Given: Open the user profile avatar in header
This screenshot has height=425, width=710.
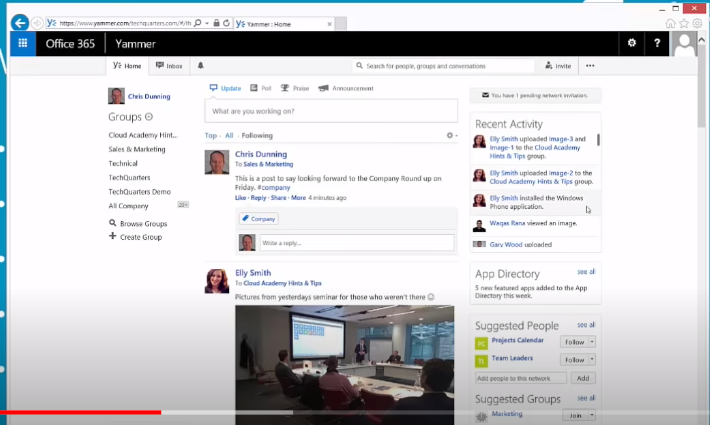Looking at the screenshot, I should tap(684, 44).
